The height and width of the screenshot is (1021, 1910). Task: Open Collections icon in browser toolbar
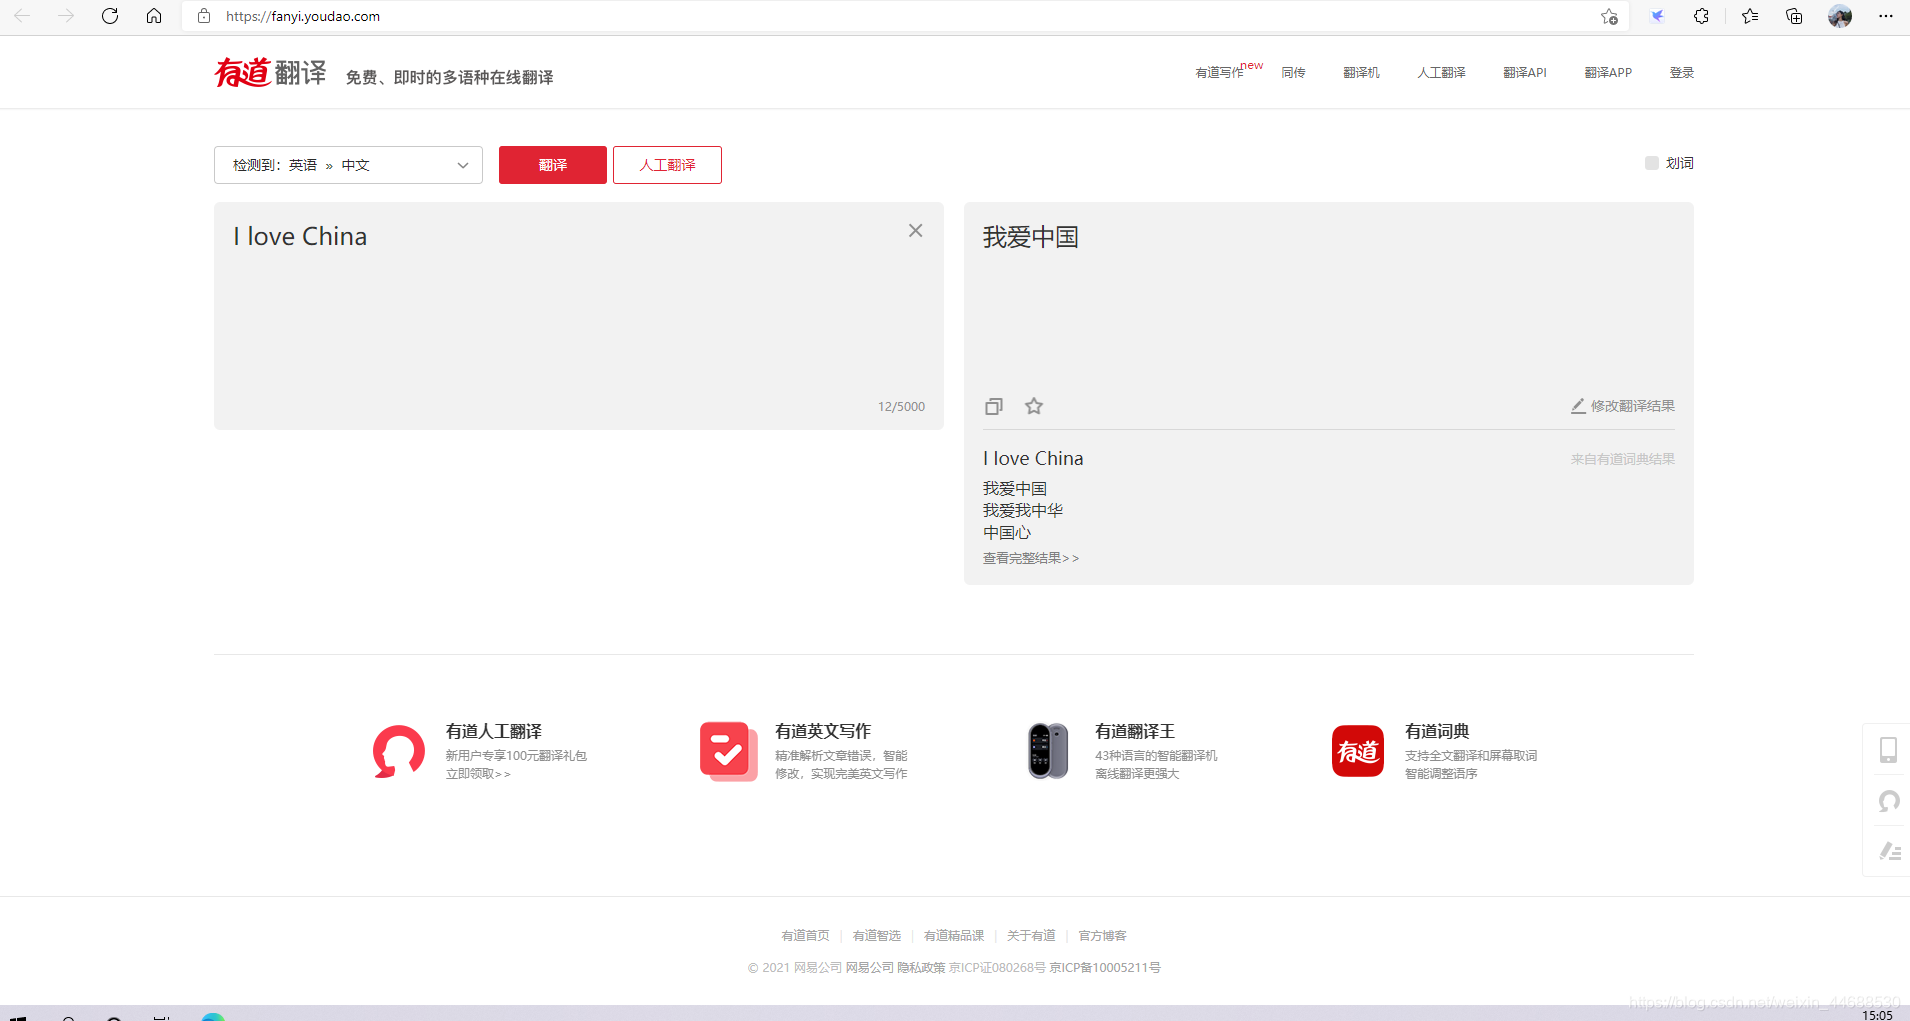point(1794,16)
